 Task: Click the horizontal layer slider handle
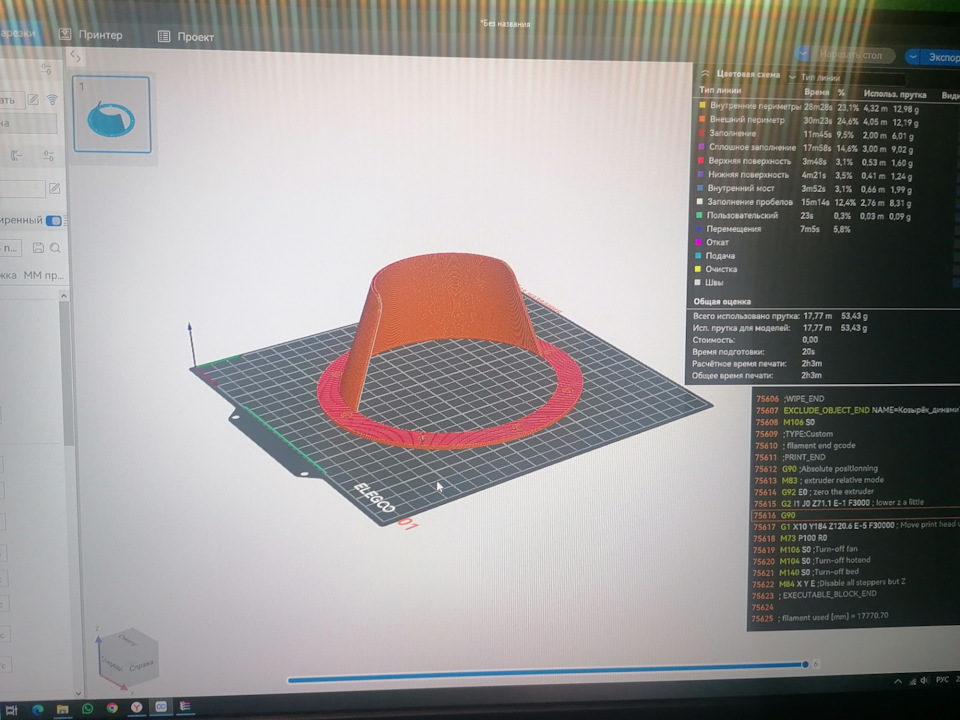(x=804, y=665)
